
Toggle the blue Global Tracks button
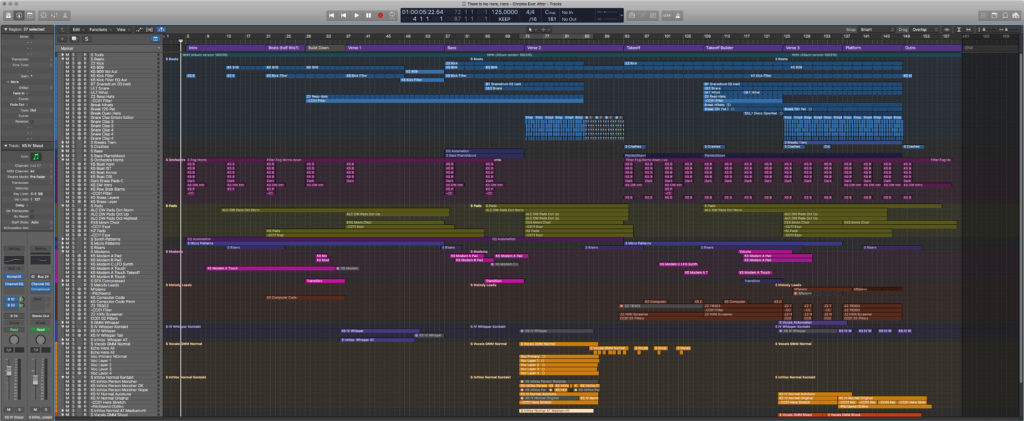155,39
